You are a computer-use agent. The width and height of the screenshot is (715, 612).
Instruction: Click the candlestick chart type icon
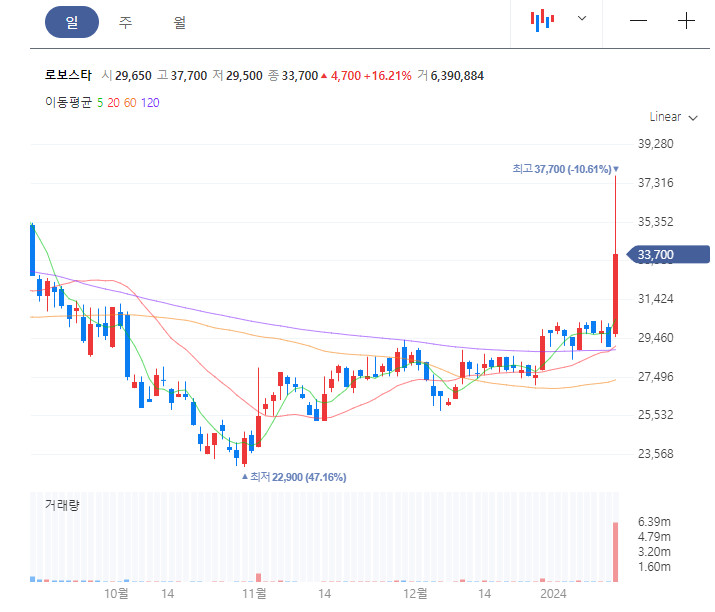(x=542, y=20)
